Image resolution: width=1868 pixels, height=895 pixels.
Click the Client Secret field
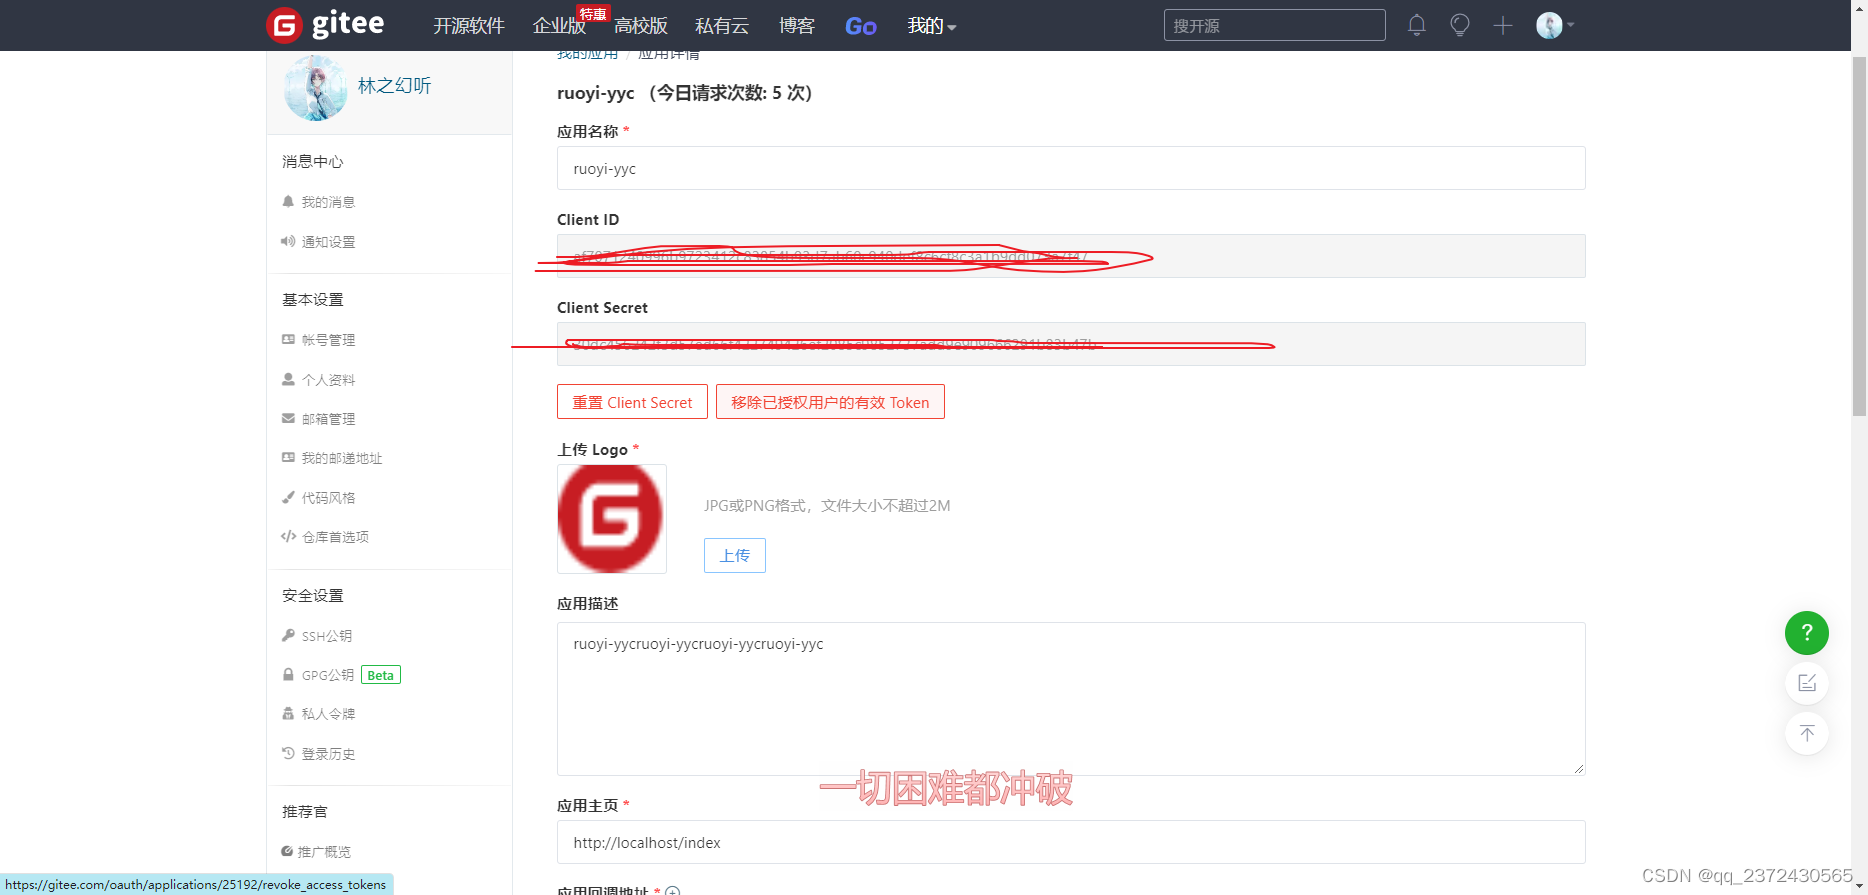[1071, 344]
